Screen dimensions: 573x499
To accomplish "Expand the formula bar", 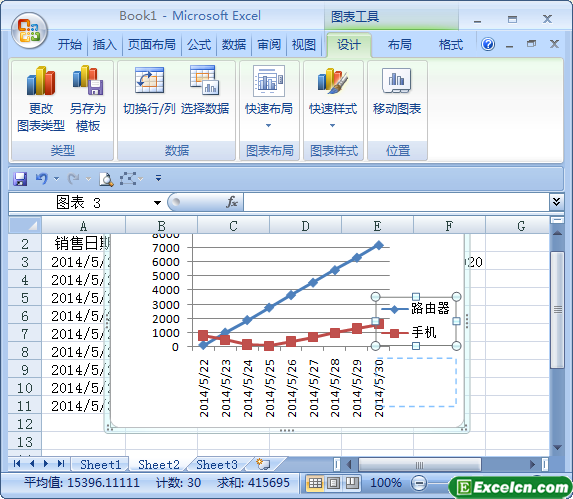I will pyautogui.click(x=556, y=202).
